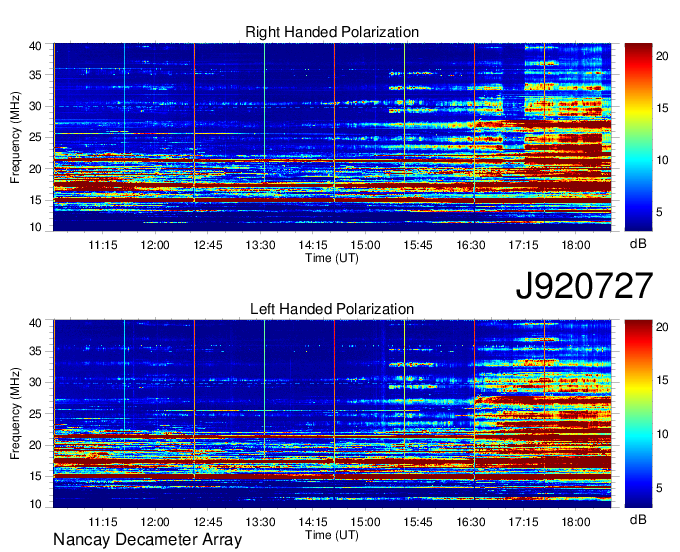680x552 pixels.
Task: Click the 10 MHz tick label on the bottom plot
Action: coord(35,504)
